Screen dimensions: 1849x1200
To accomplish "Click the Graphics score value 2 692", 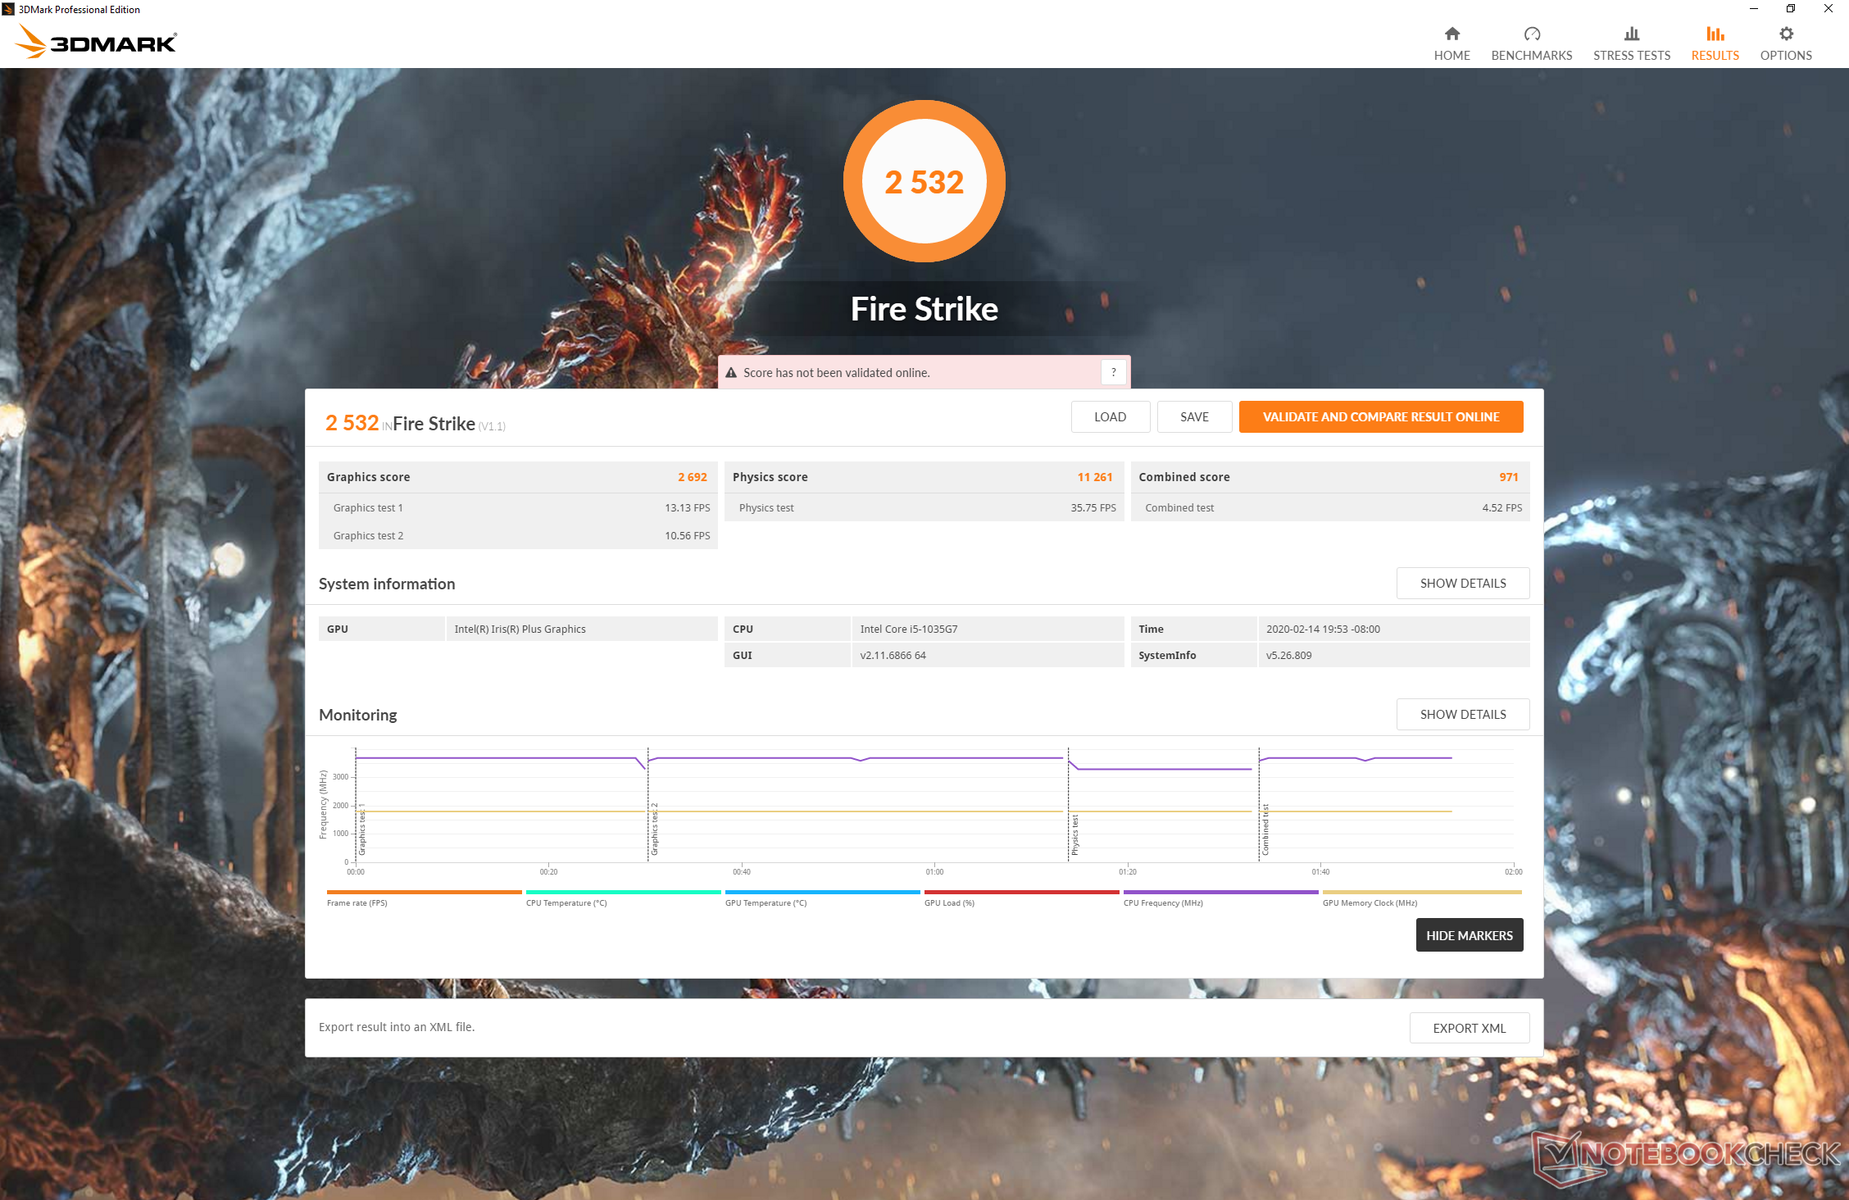I will [692, 477].
